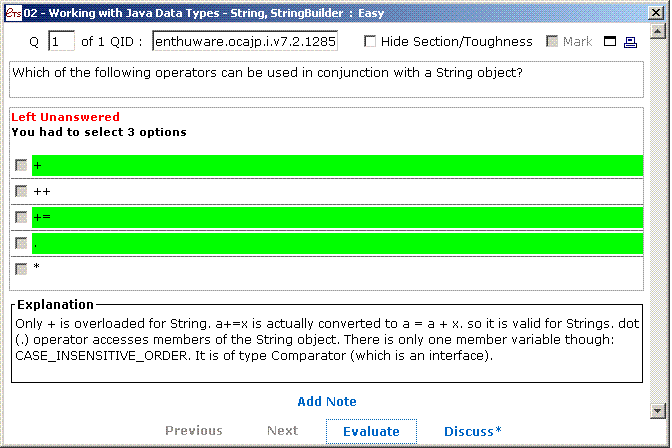Check the '++' operator option

pyautogui.click(x=21, y=191)
